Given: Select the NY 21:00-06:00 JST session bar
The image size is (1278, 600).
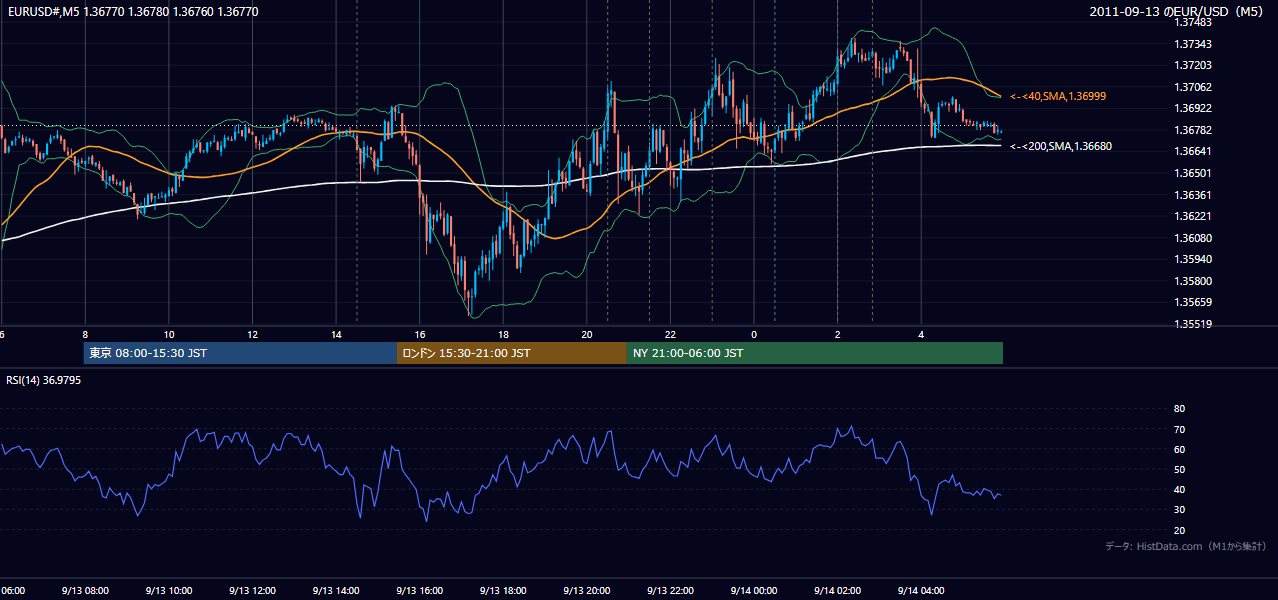Looking at the screenshot, I should [x=815, y=353].
